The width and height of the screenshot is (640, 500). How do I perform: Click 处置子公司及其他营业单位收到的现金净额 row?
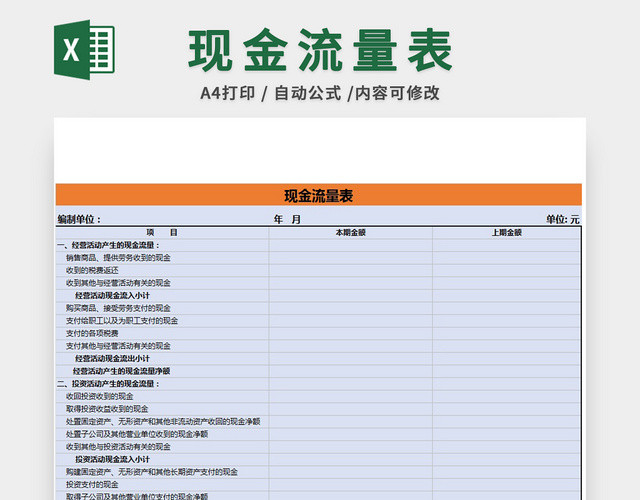318,434
